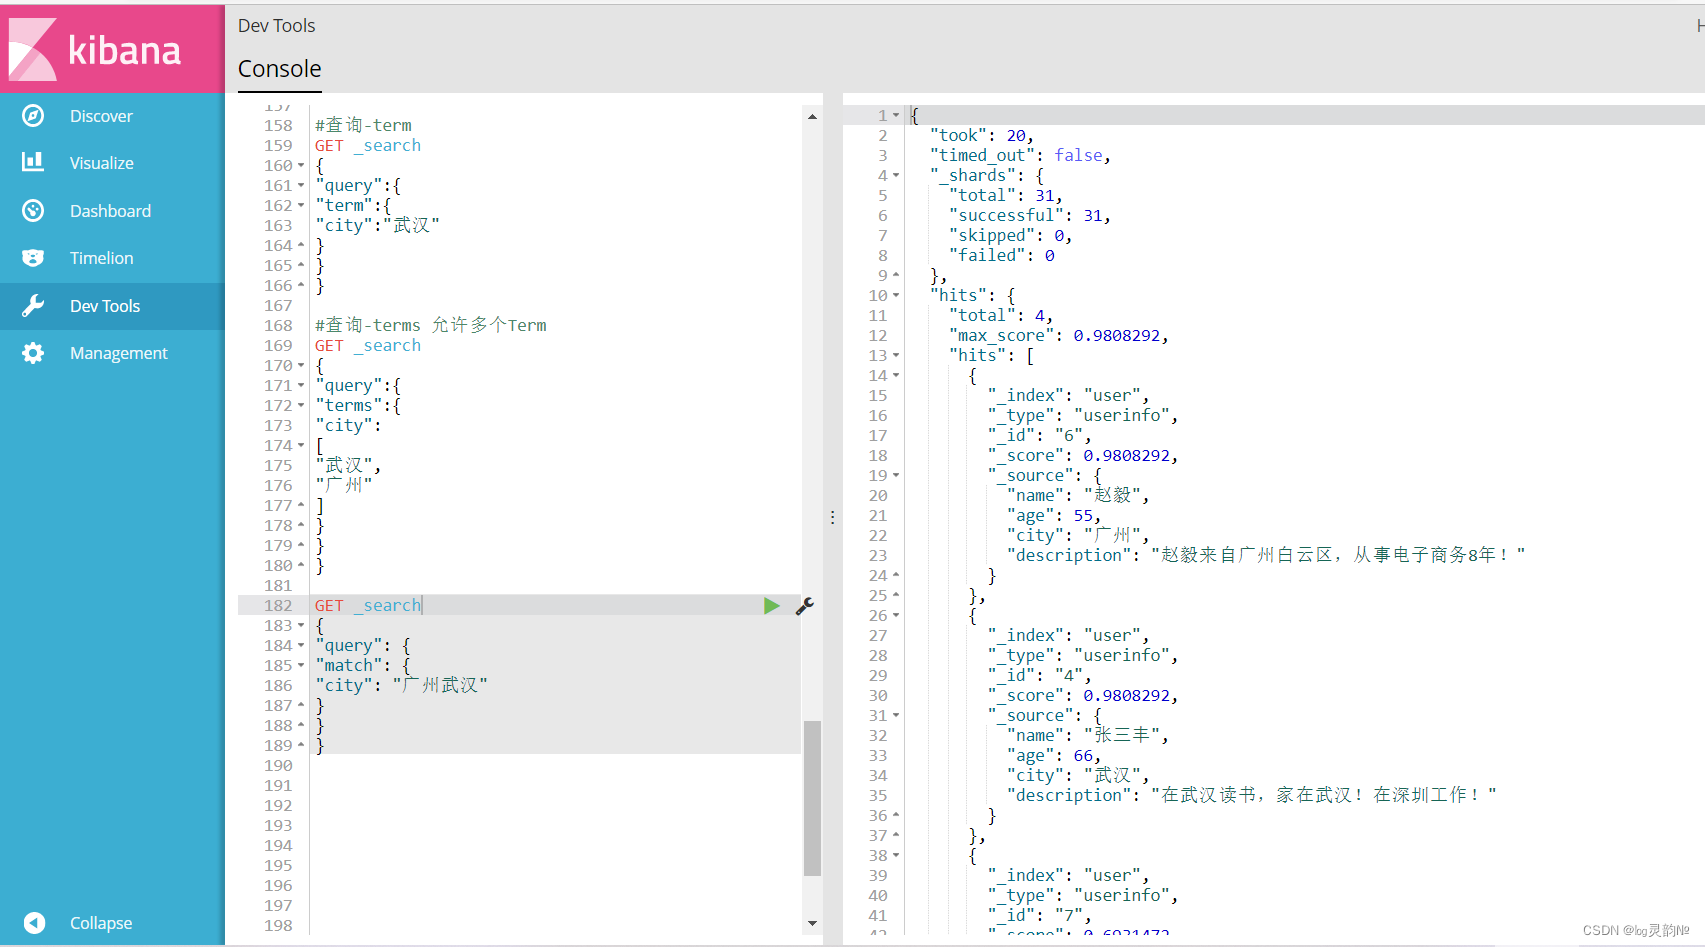Open Dashboard gauge icon
The image size is (1705, 947).
coord(33,210)
